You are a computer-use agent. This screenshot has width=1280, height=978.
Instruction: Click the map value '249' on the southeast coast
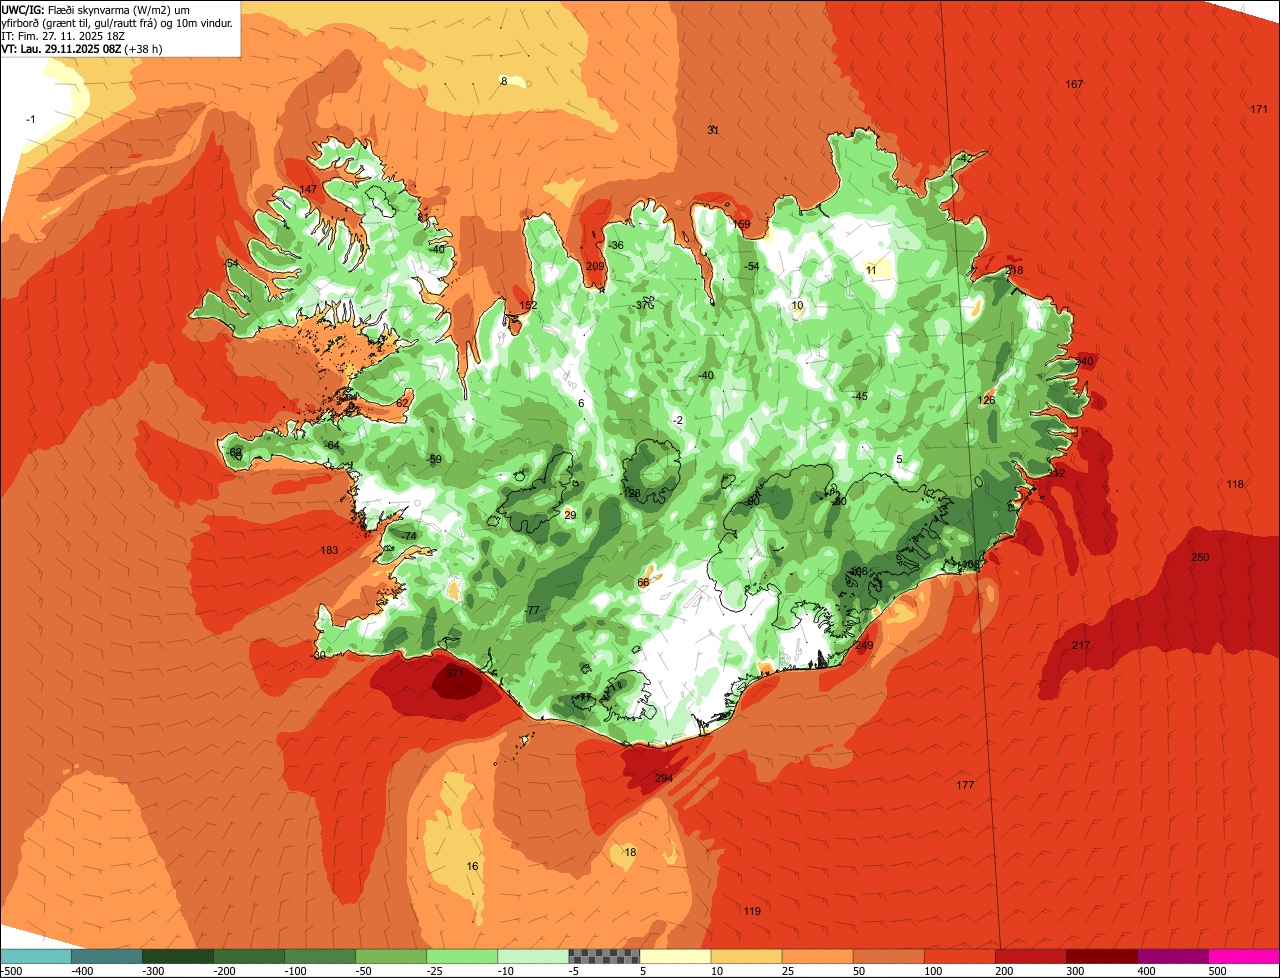[x=864, y=645]
